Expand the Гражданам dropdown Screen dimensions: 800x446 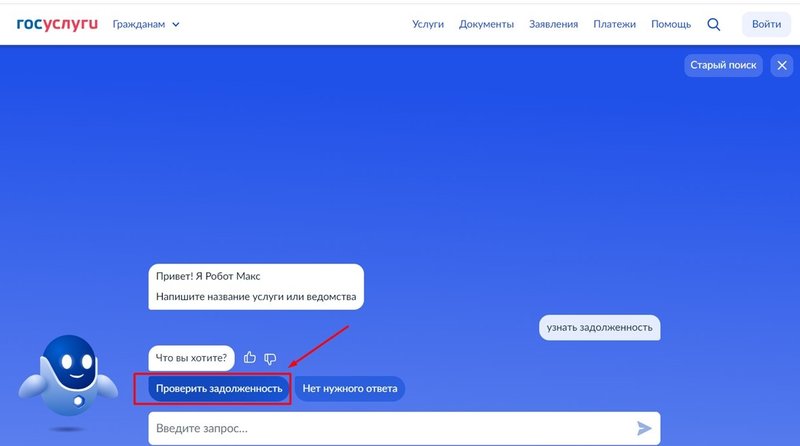tap(146, 24)
